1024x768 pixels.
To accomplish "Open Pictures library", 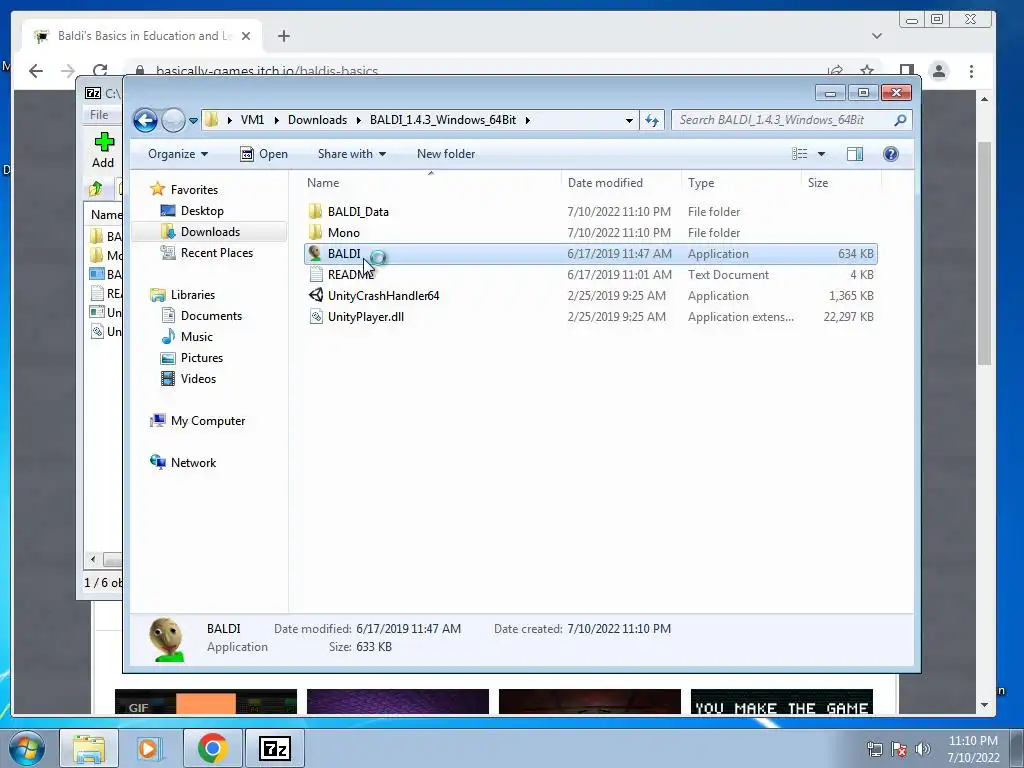I will click(x=202, y=358).
